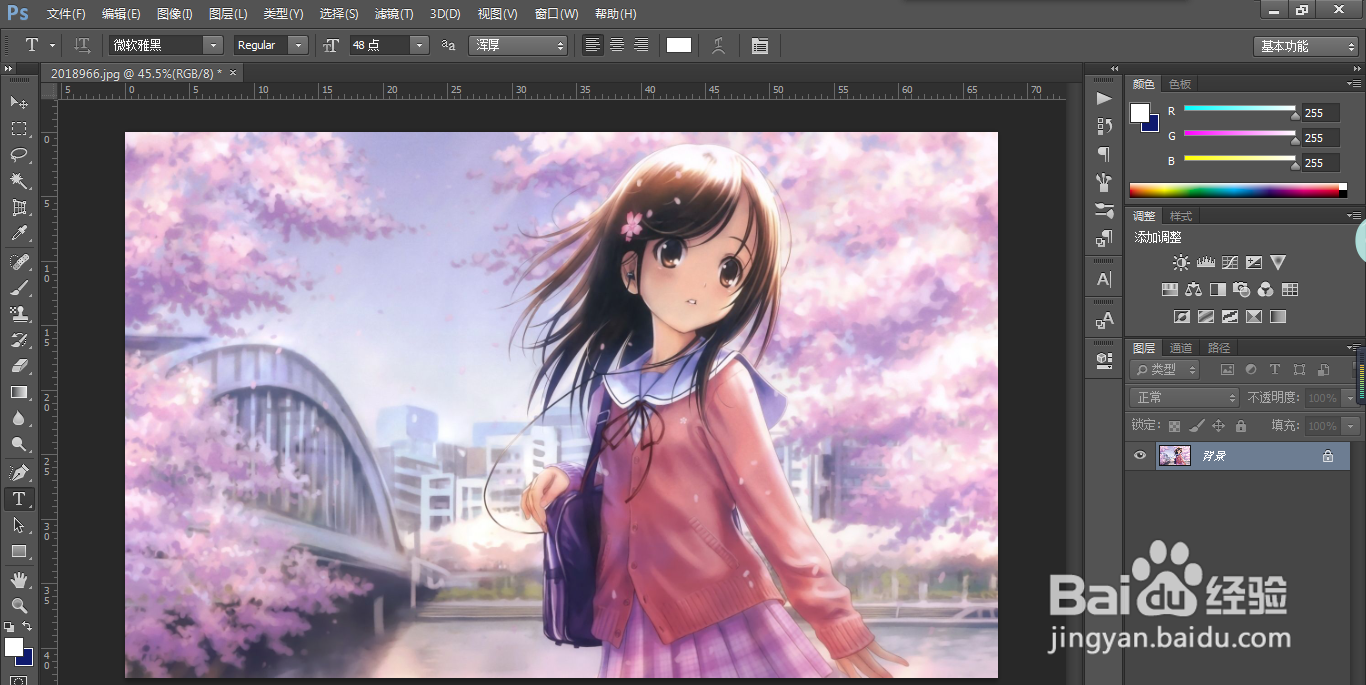Screen dimensions: 1366x685
Task: Add a Gradient Map adjustment
Action: pos(1278,317)
